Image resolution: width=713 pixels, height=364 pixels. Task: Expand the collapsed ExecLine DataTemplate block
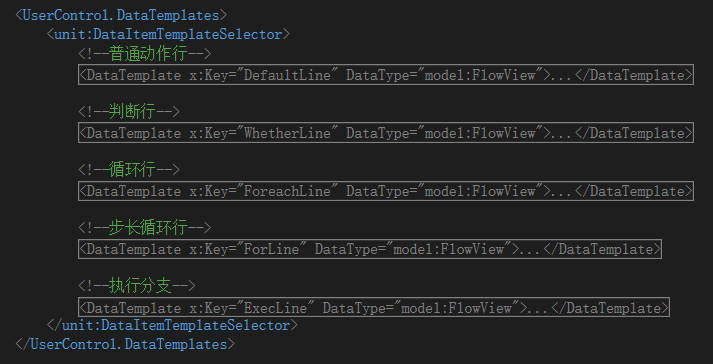(374, 308)
